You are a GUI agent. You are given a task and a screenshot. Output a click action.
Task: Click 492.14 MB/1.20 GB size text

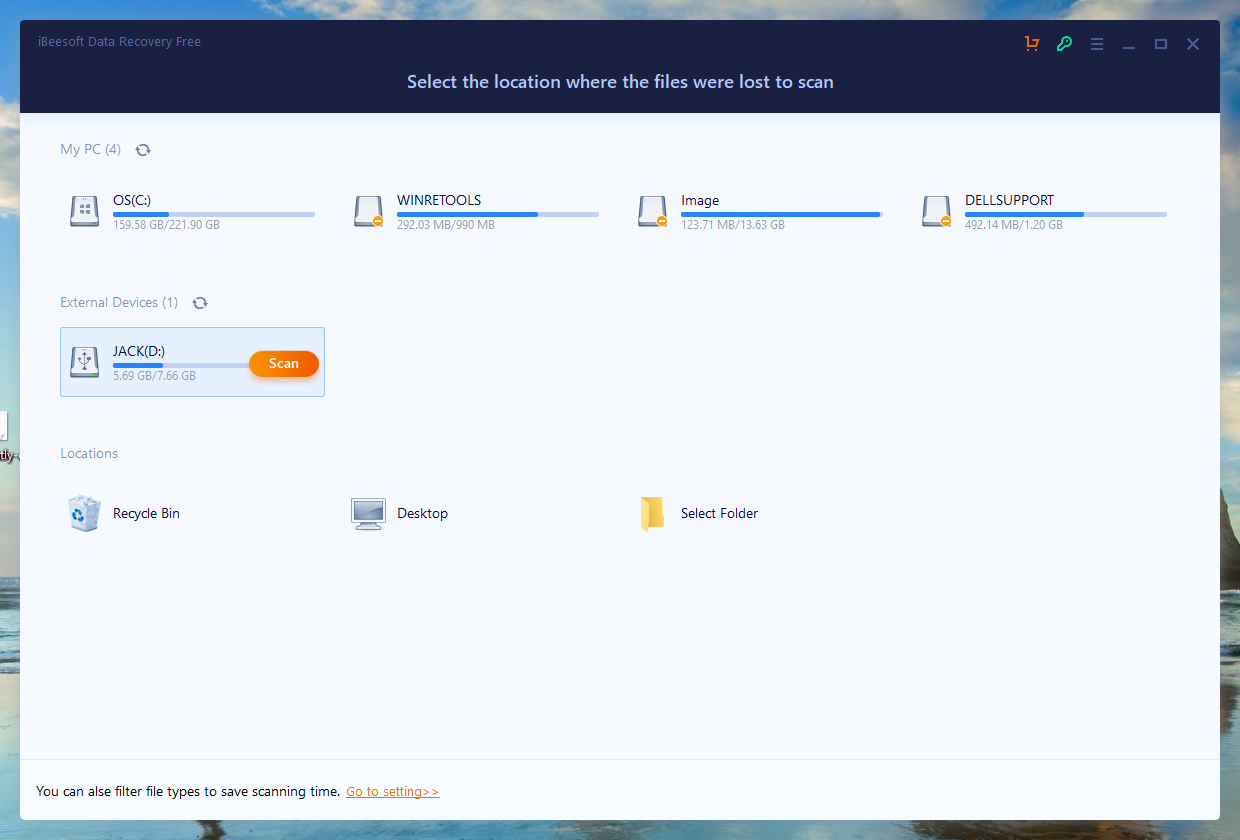(1014, 225)
